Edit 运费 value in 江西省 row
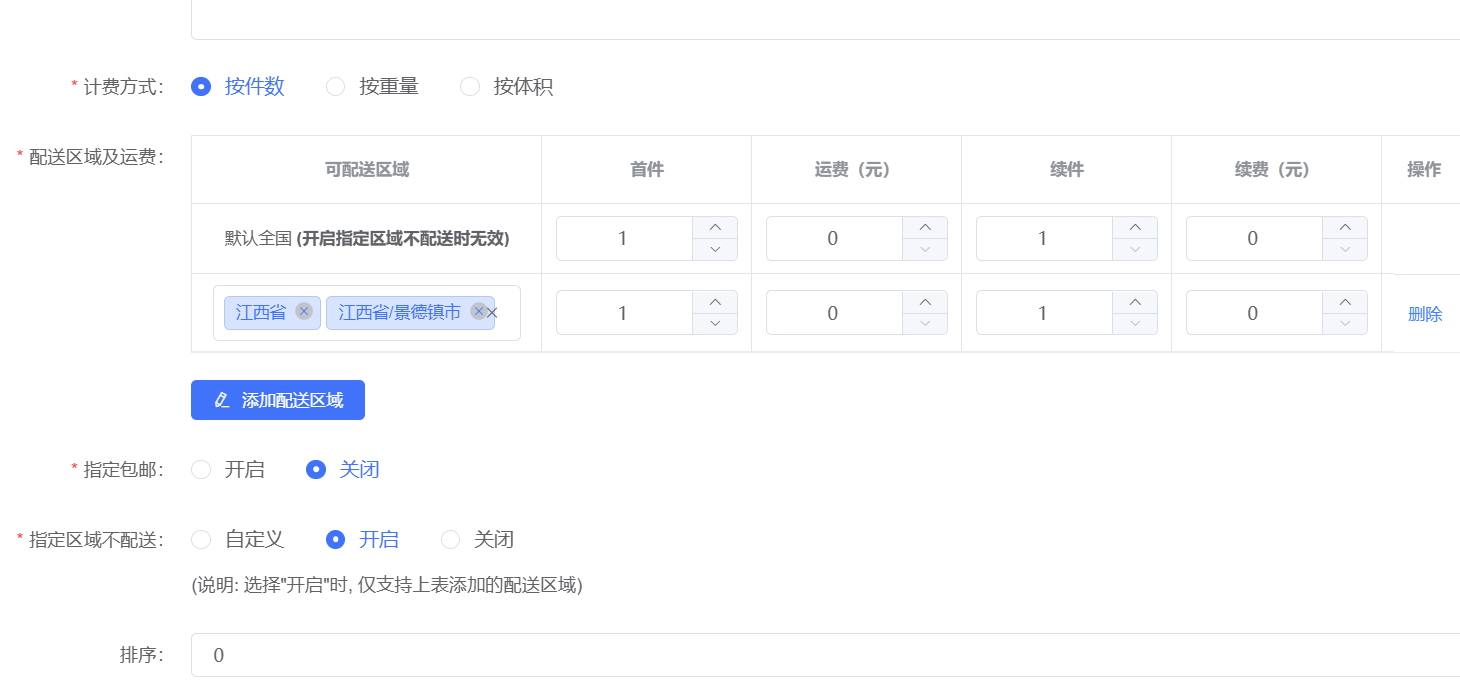Image resolution: width=1460 pixels, height=684 pixels. pos(833,313)
